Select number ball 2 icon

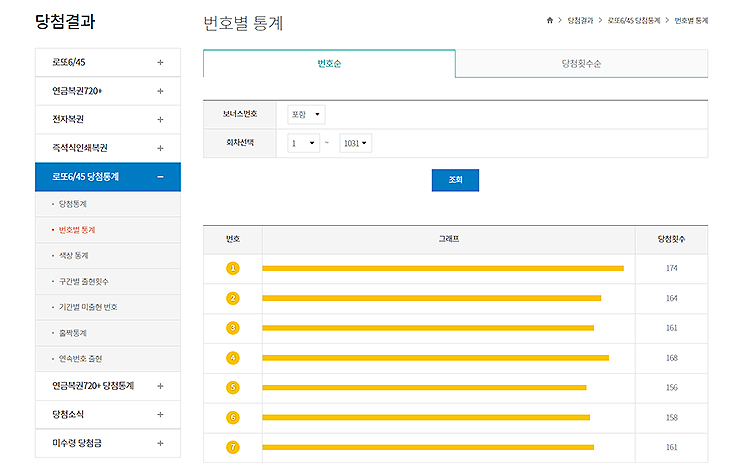pos(233,298)
